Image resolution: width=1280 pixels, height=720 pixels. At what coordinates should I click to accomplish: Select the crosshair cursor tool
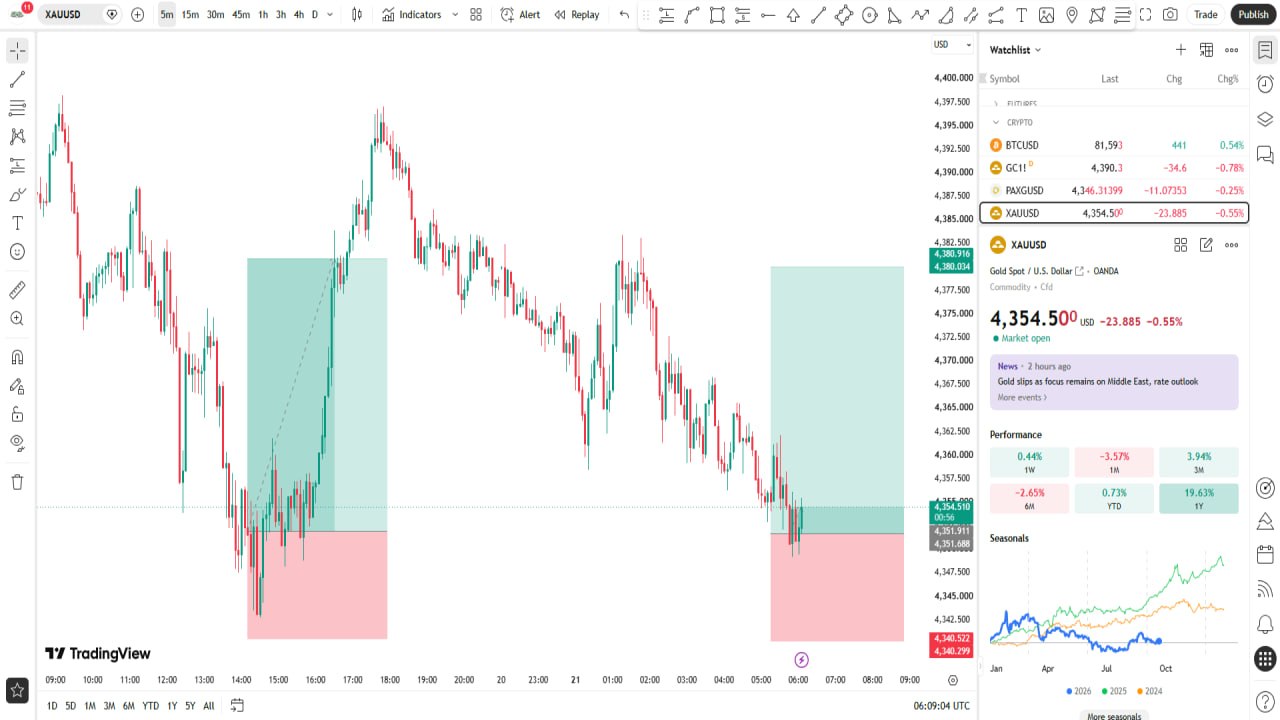[17, 51]
